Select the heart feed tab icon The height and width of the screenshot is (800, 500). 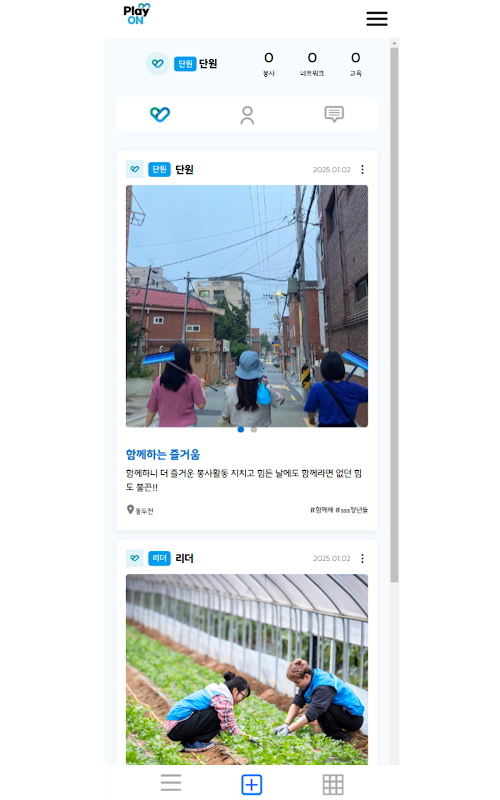[x=160, y=114]
